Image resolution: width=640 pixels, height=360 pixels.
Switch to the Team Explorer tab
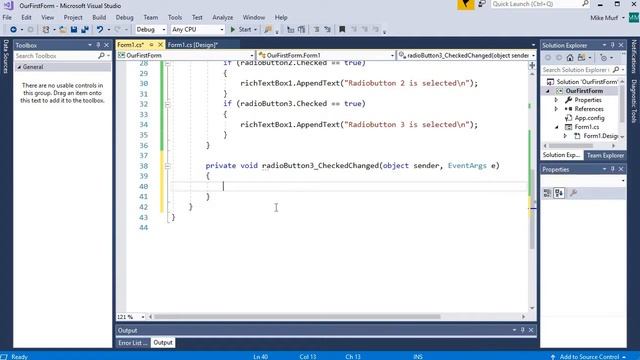(605, 155)
